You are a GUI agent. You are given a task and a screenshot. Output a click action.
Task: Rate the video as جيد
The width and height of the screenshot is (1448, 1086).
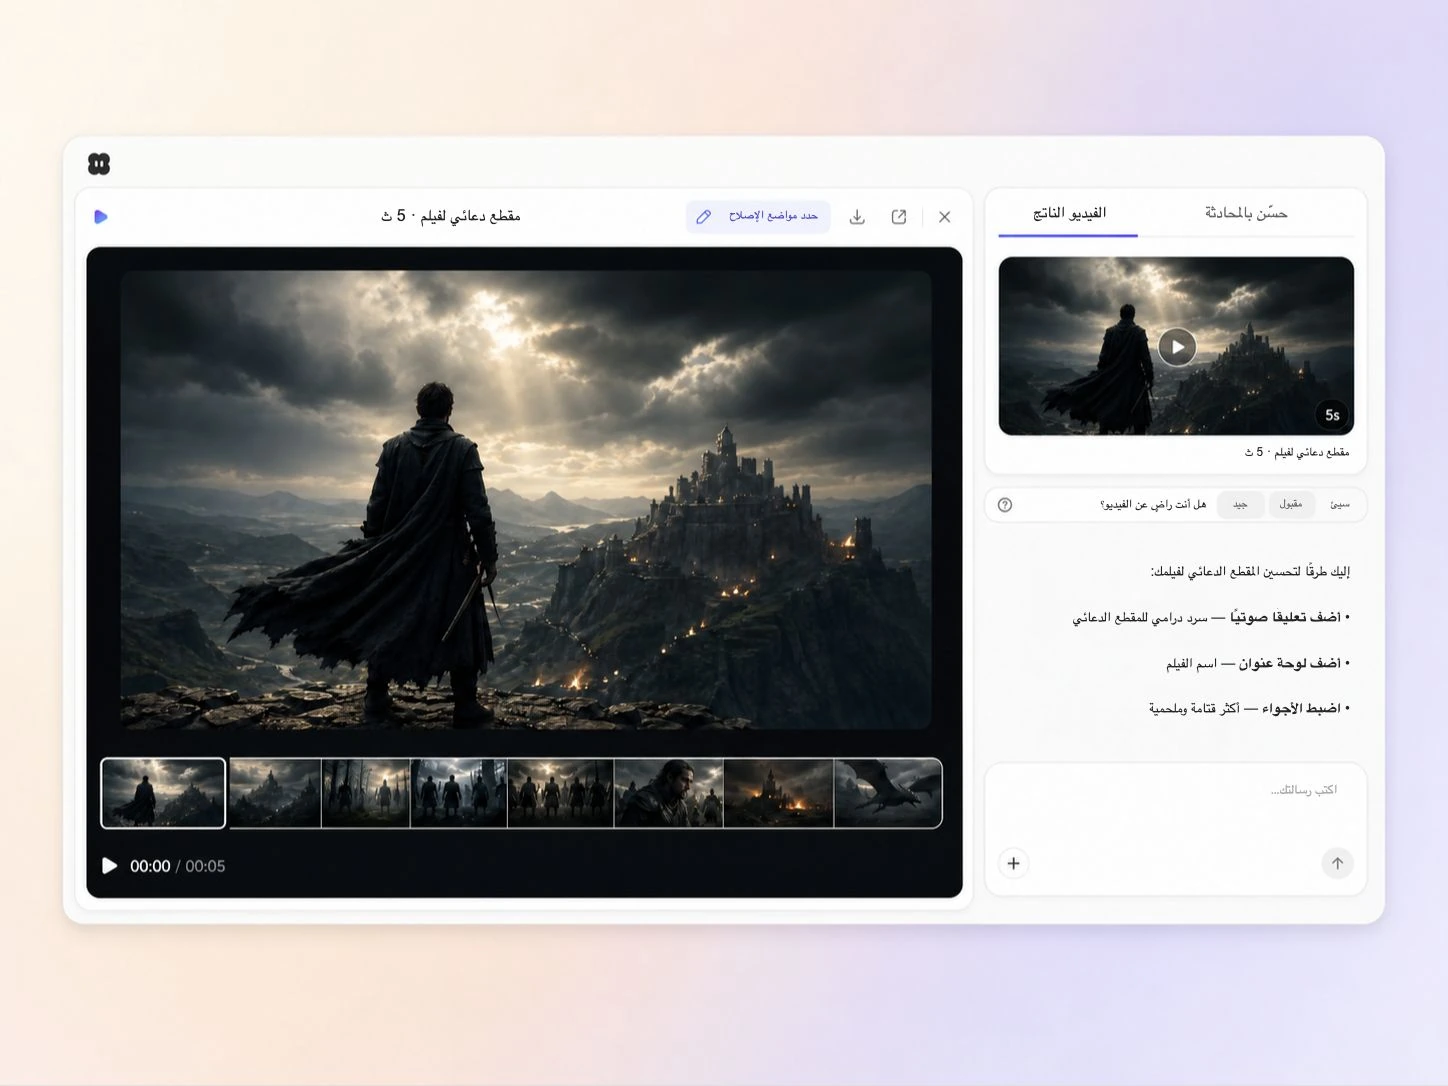[x=1240, y=504]
